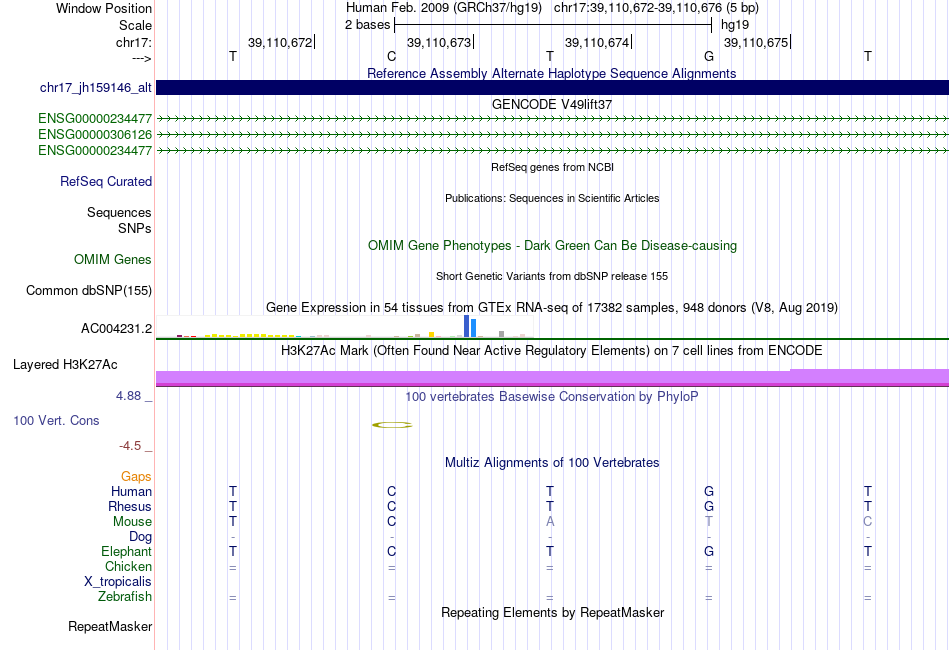Select the dark blue alternate haplotype alignment bar
Screen dimensions: 950x650
553,87
